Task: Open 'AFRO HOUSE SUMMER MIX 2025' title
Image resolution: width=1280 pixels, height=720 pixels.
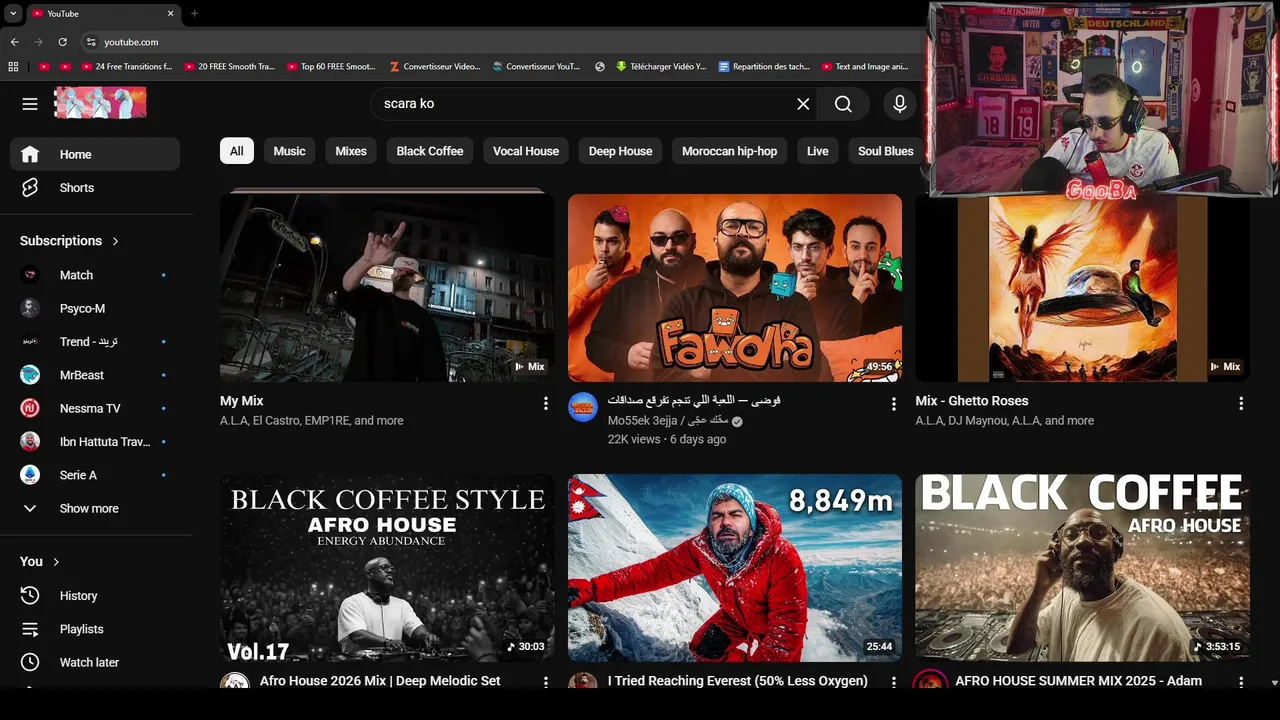Action: pos(1078,681)
